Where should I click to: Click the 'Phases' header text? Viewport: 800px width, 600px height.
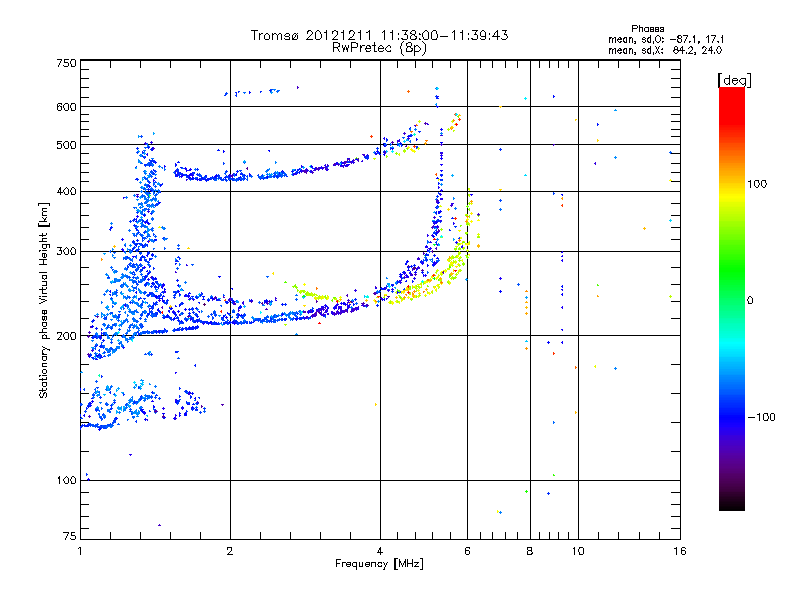647,29
